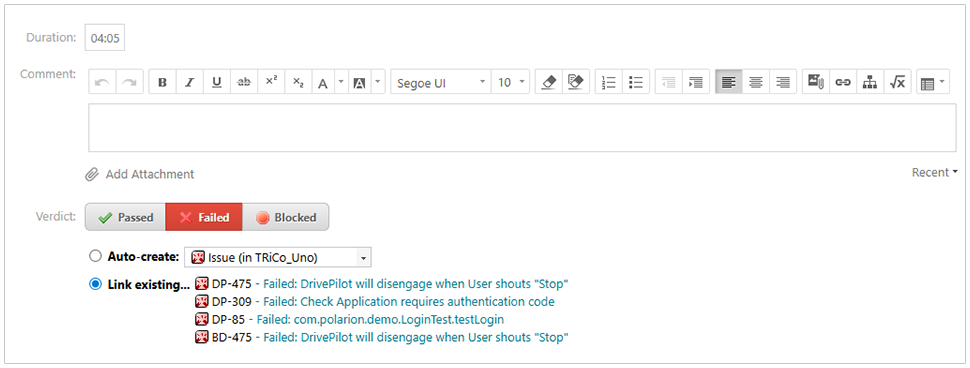970x368 pixels.
Task: Click the font color A button
Action: pyautogui.click(x=322, y=82)
